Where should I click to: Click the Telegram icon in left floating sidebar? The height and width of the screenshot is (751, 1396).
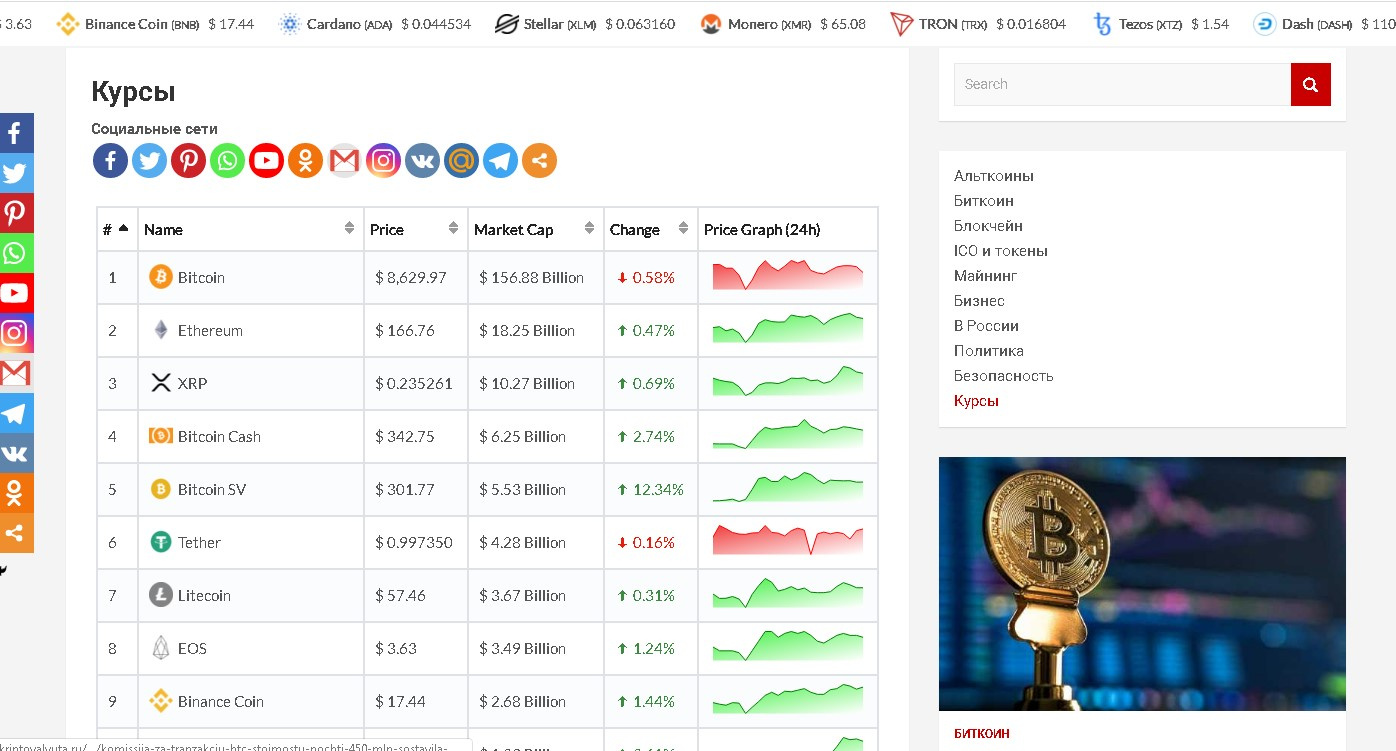pos(16,413)
